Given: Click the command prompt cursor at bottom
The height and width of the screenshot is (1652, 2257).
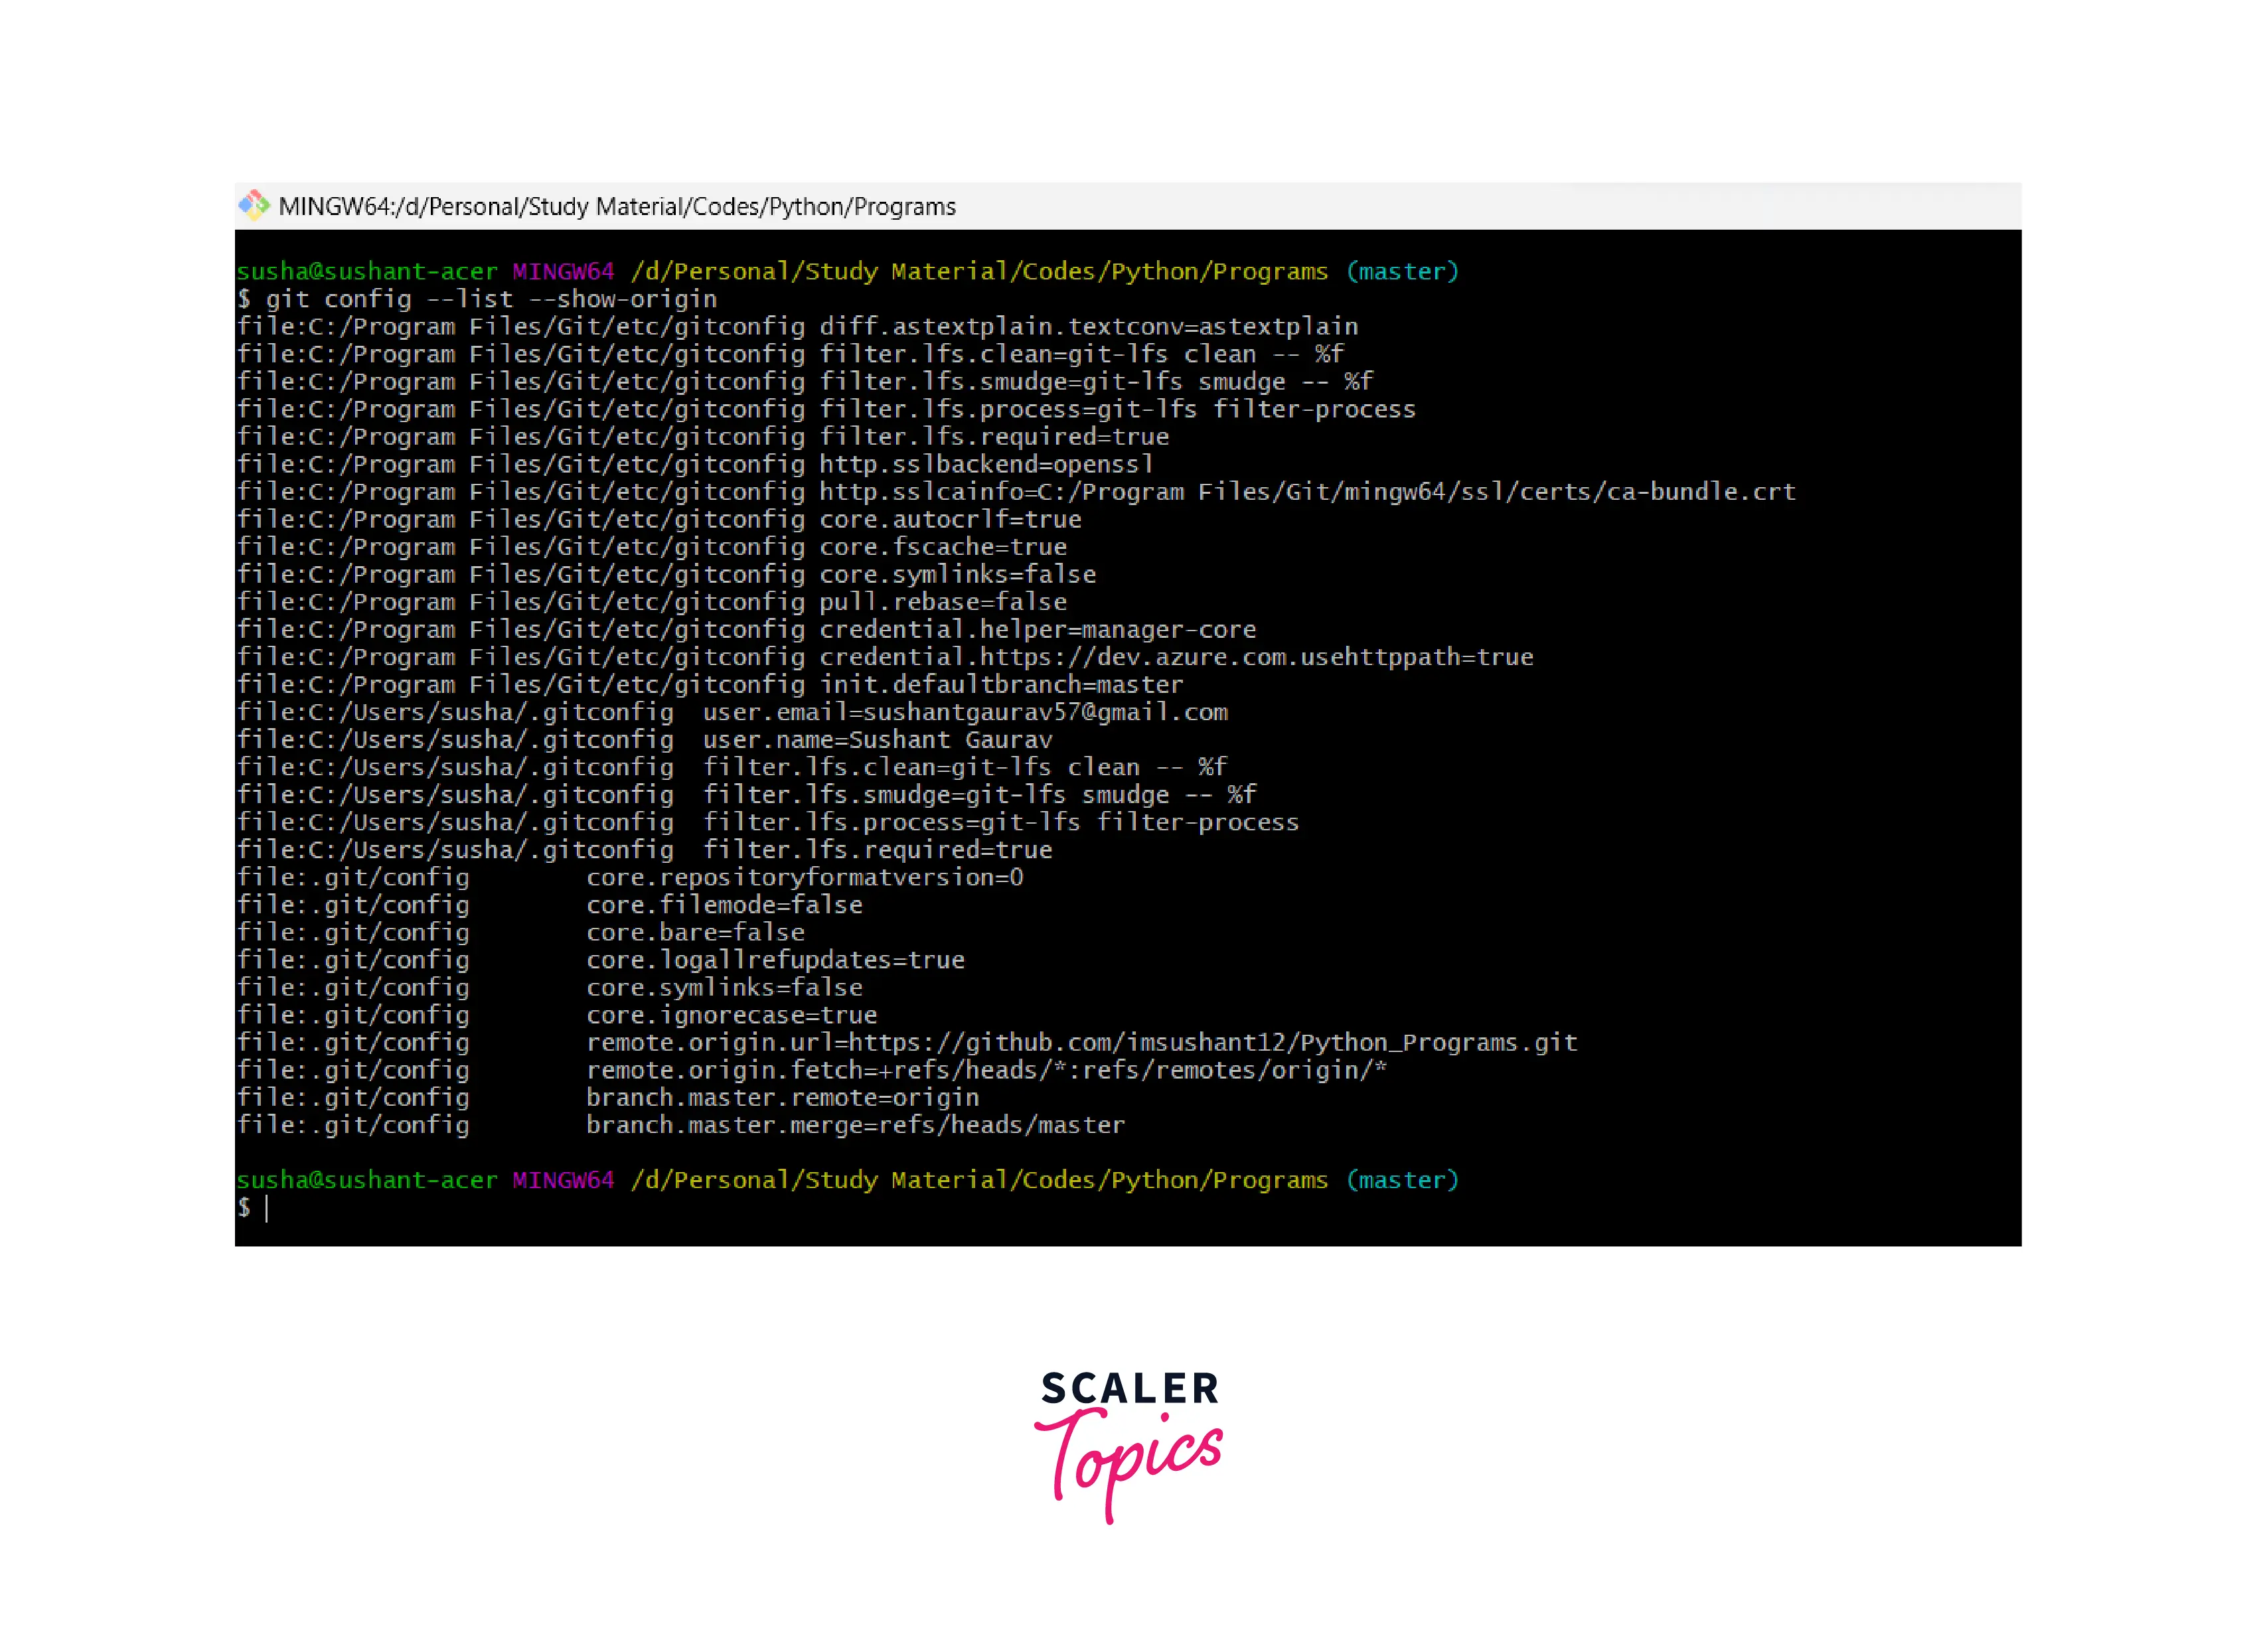Looking at the screenshot, I should (x=266, y=1208).
